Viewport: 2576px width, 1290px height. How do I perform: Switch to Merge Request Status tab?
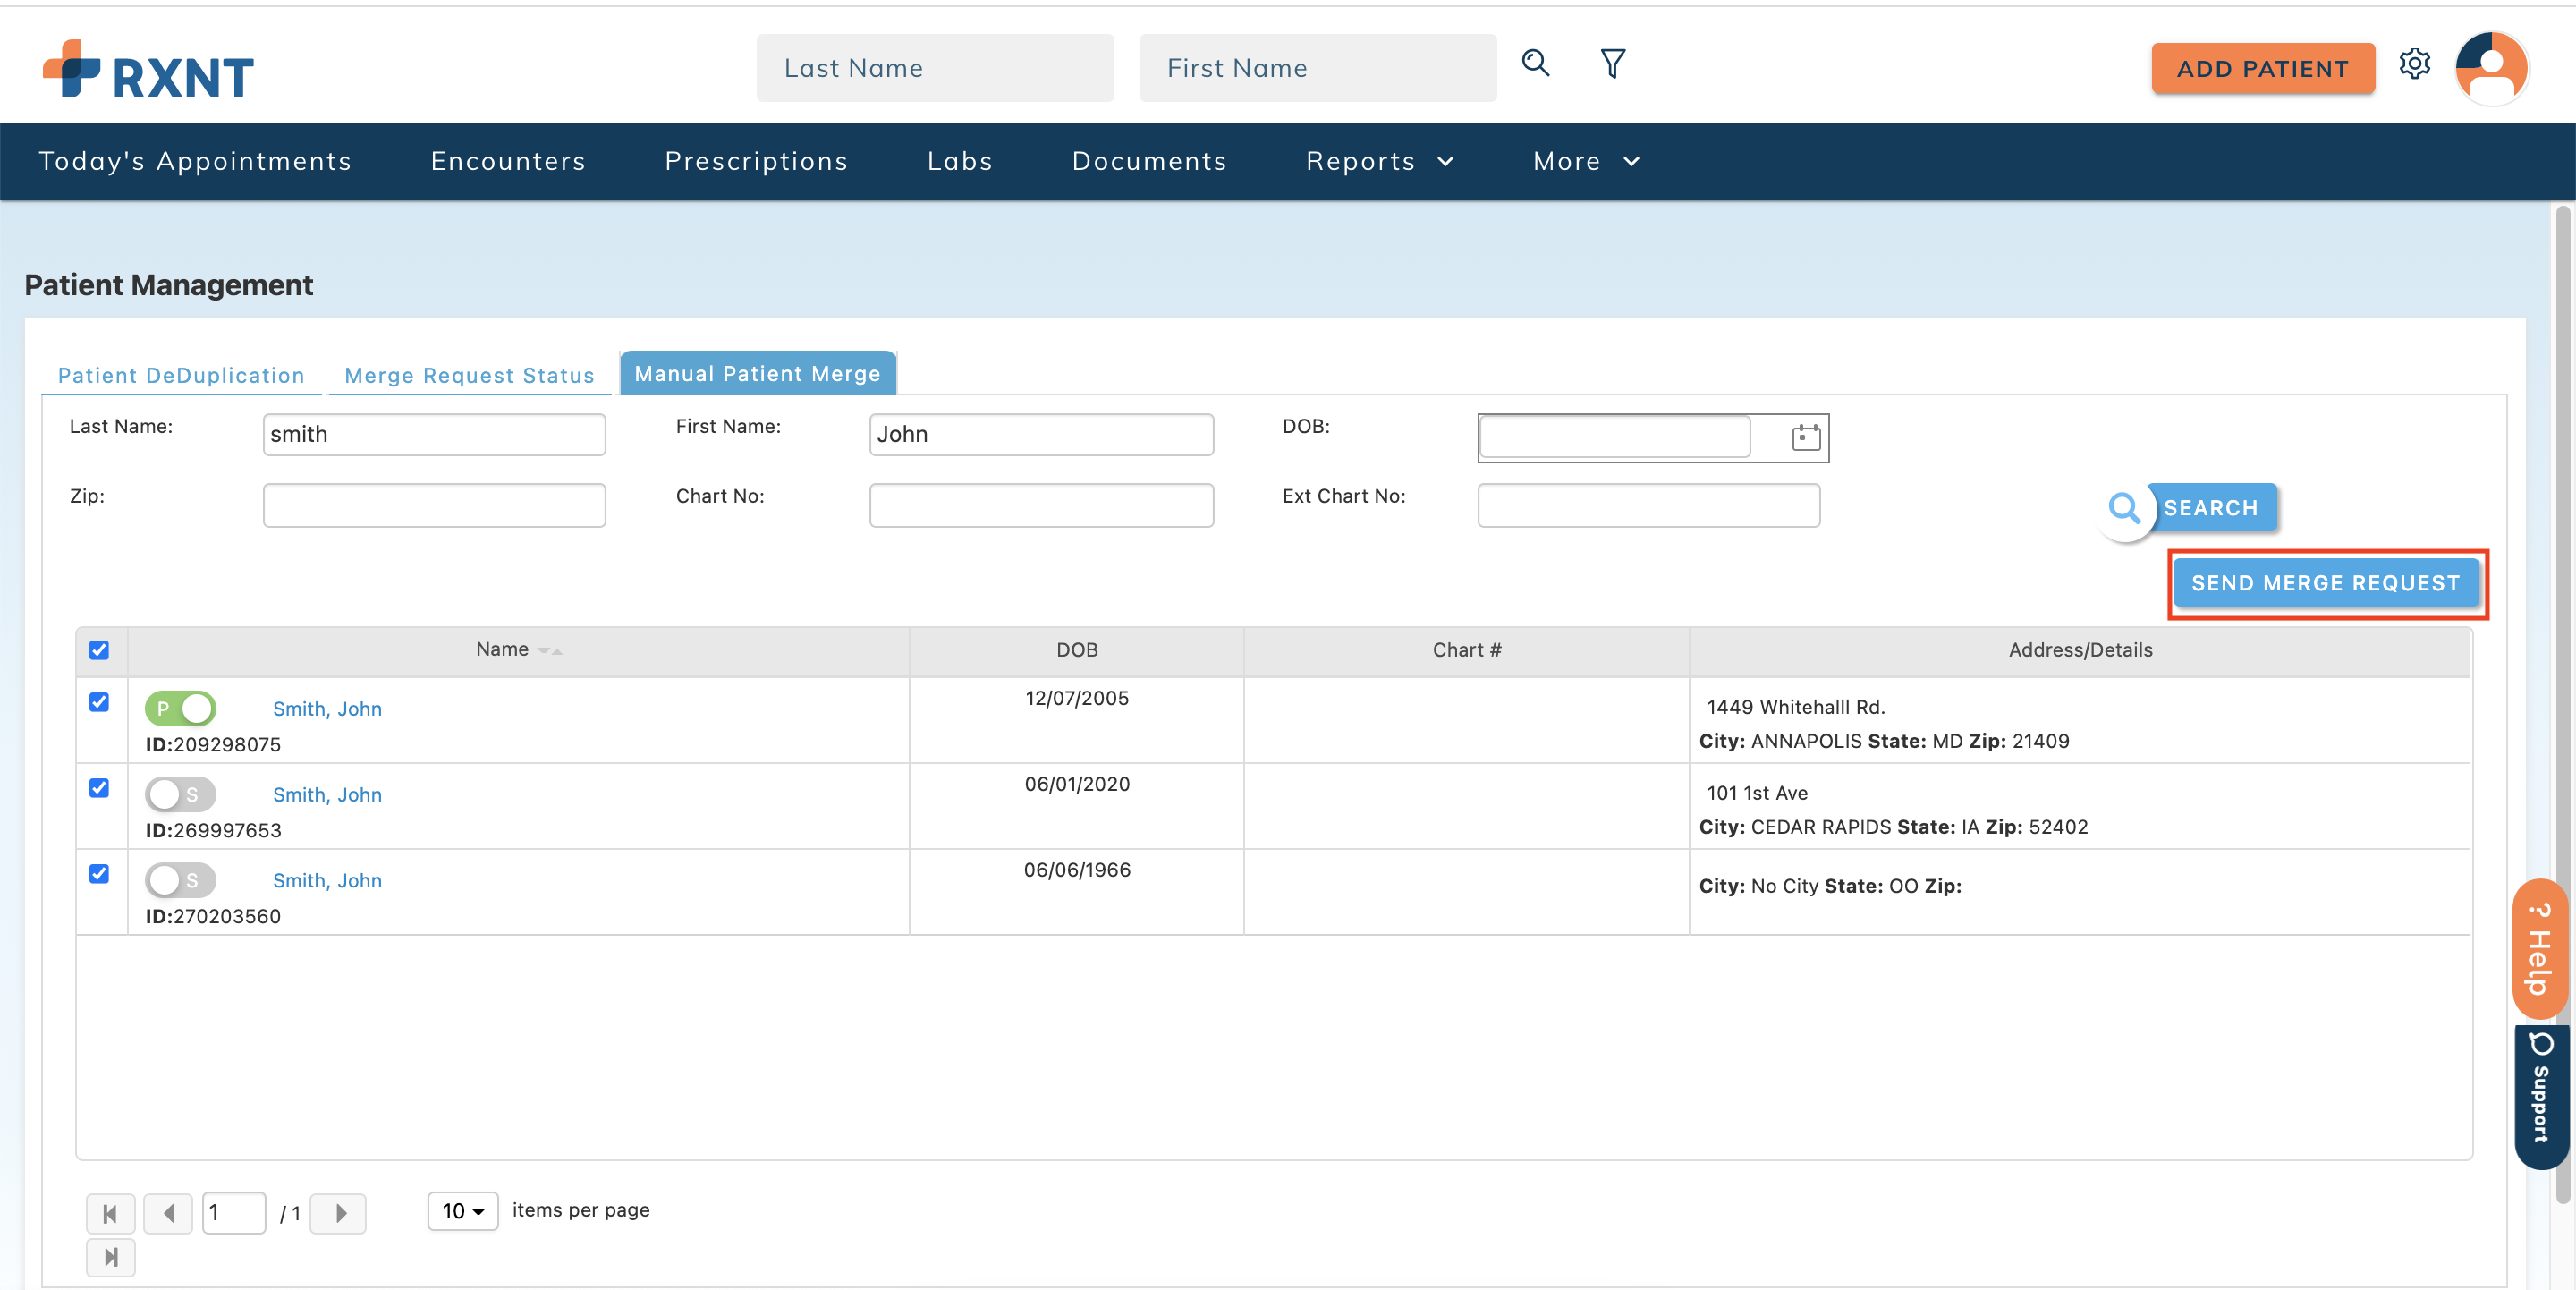(x=469, y=375)
